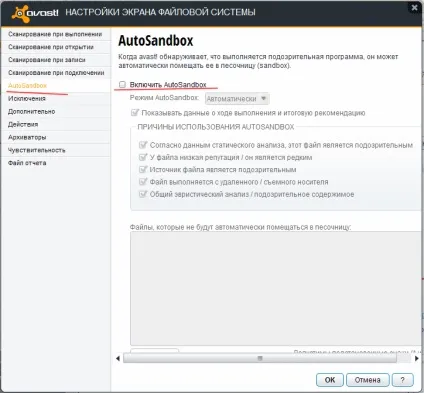Confirm settings with the OK button
The width and height of the screenshot is (424, 393).
330,380
